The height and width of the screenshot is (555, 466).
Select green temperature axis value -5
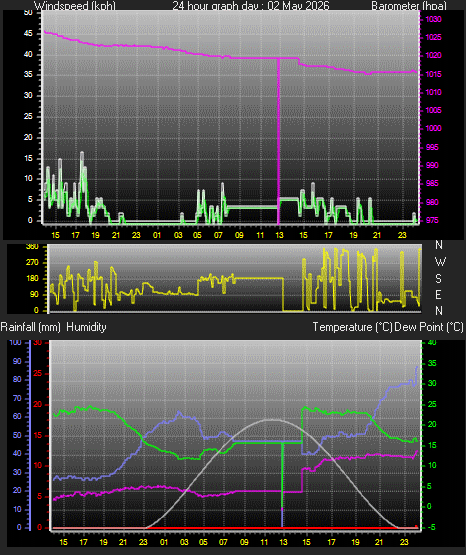pyautogui.click(x=431, y=528)
